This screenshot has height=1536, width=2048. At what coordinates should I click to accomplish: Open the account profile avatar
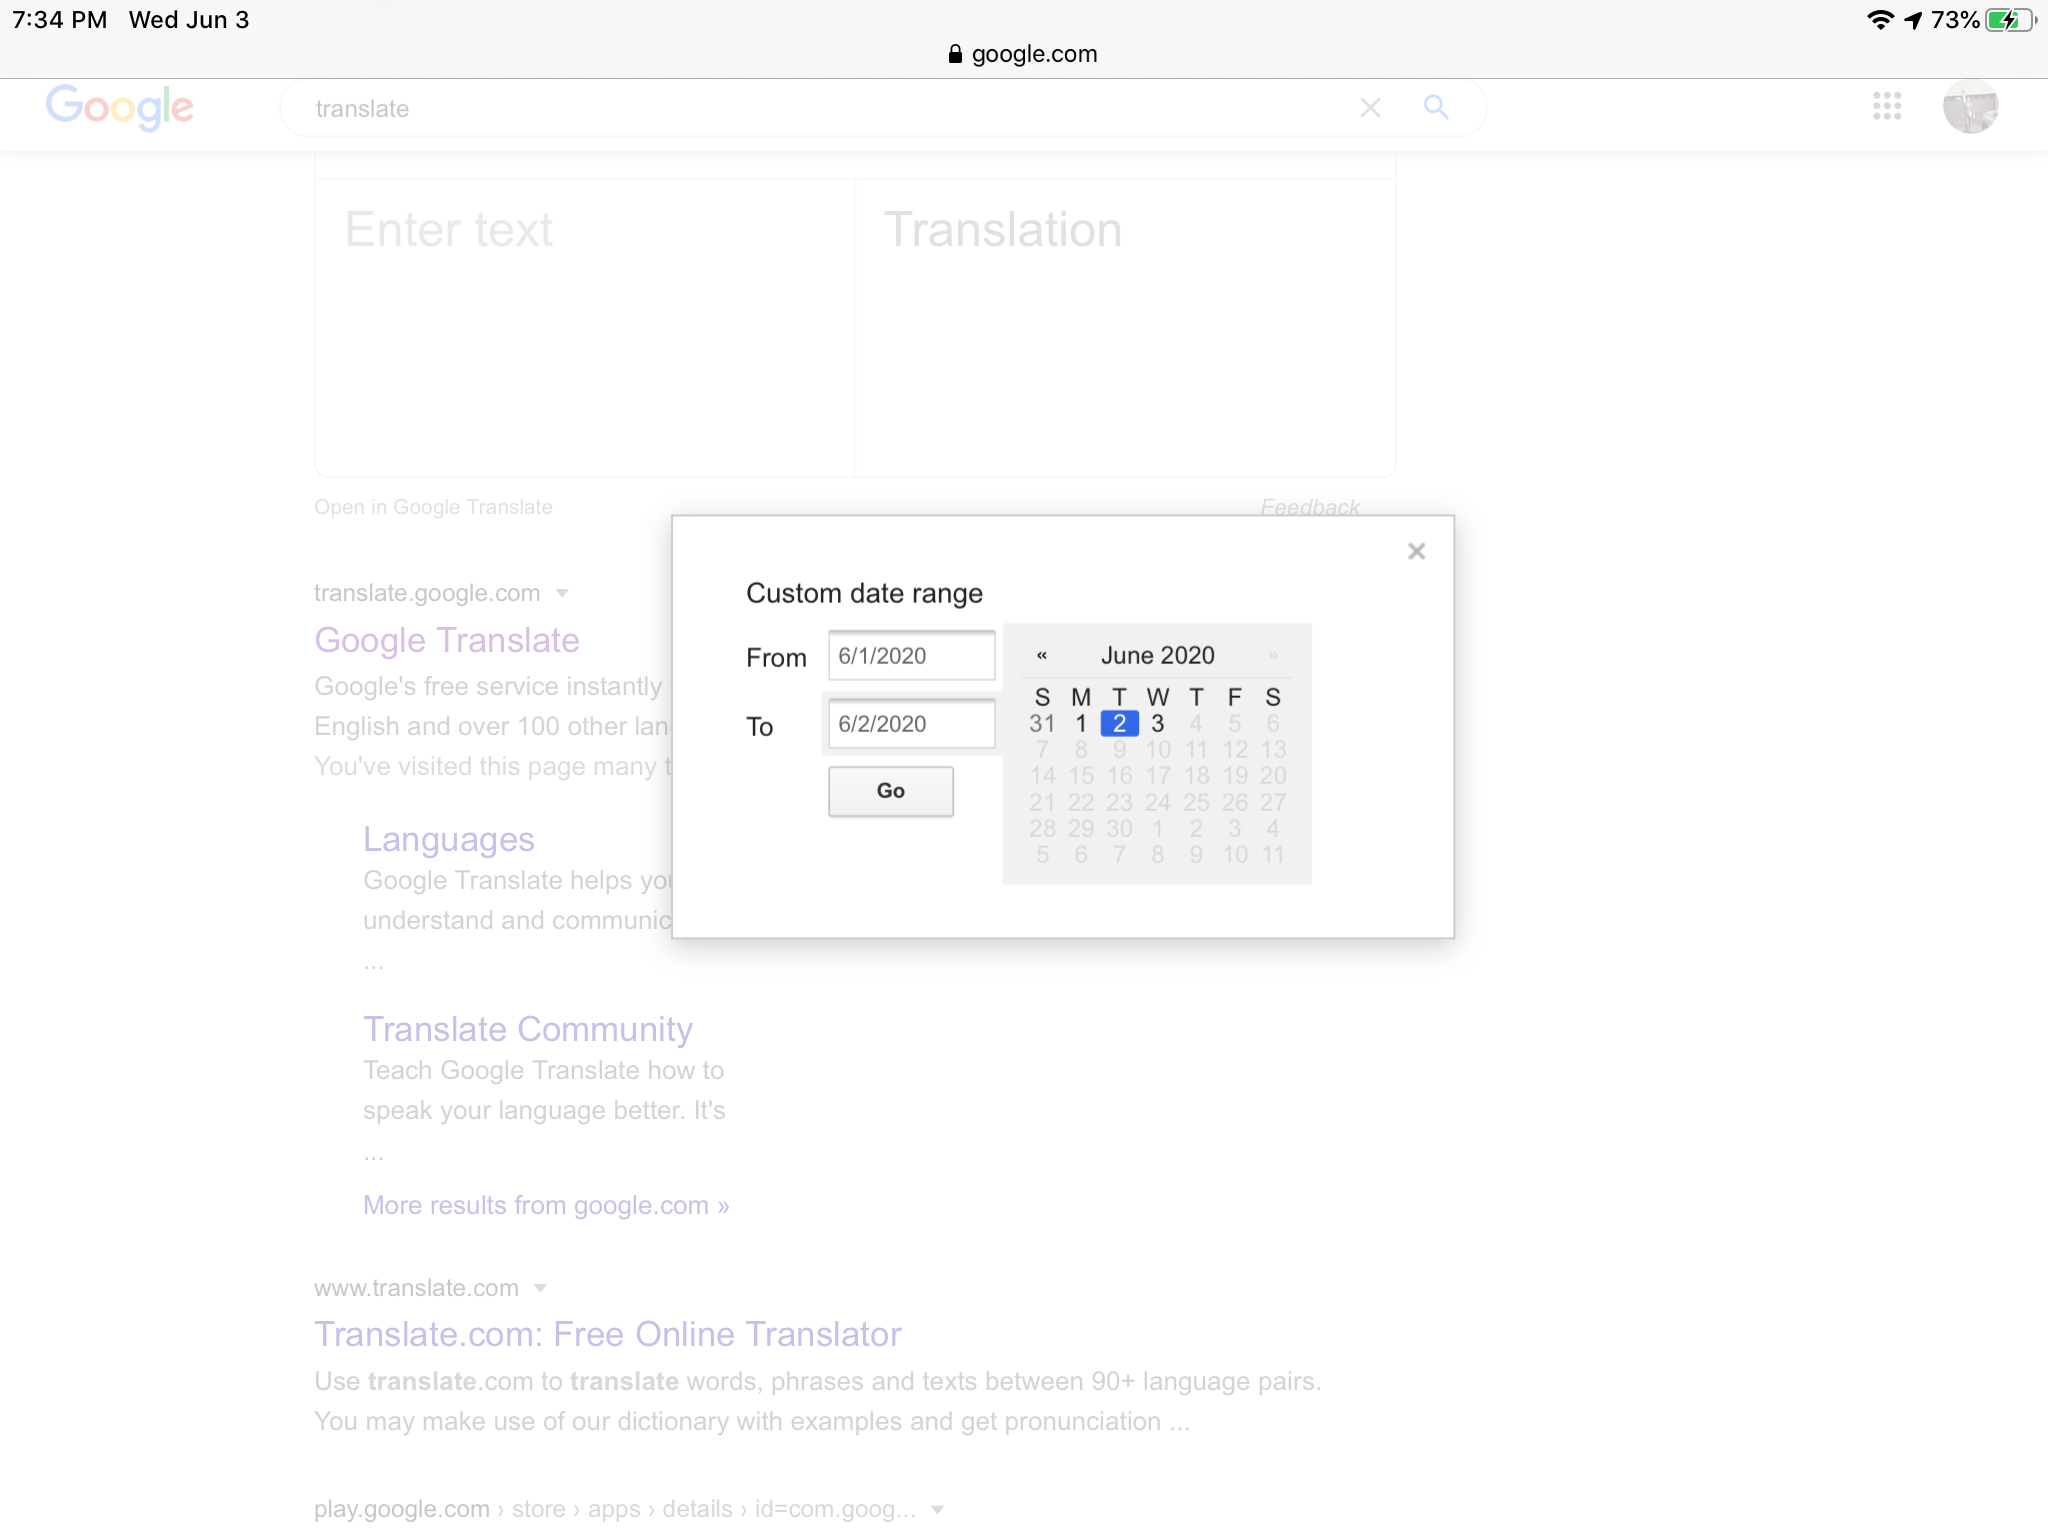[1970, 106]
